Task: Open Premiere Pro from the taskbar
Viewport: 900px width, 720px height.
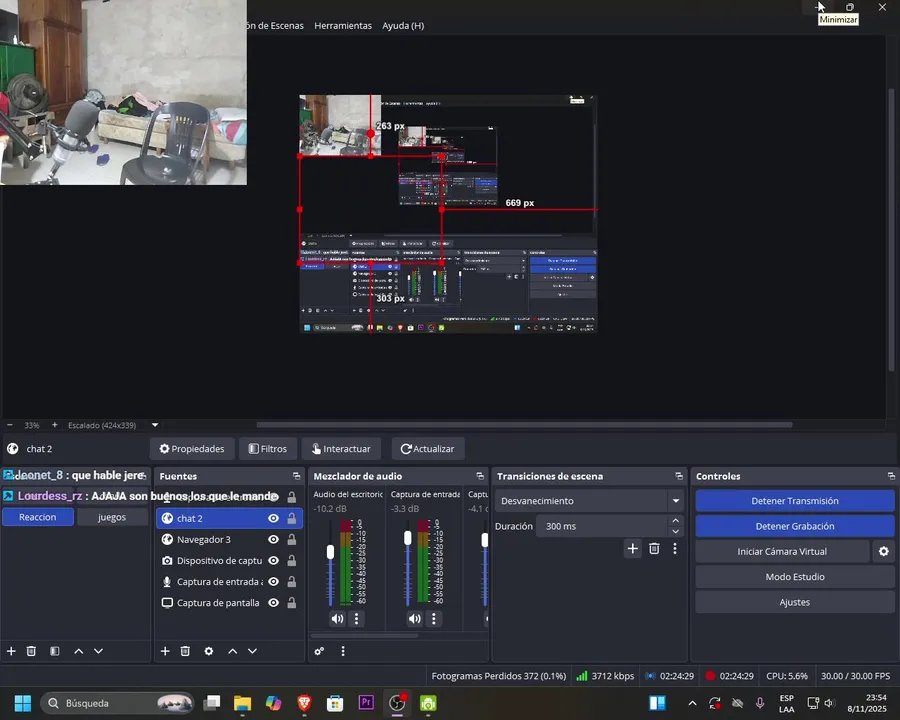Action: (x=366, y=702)
